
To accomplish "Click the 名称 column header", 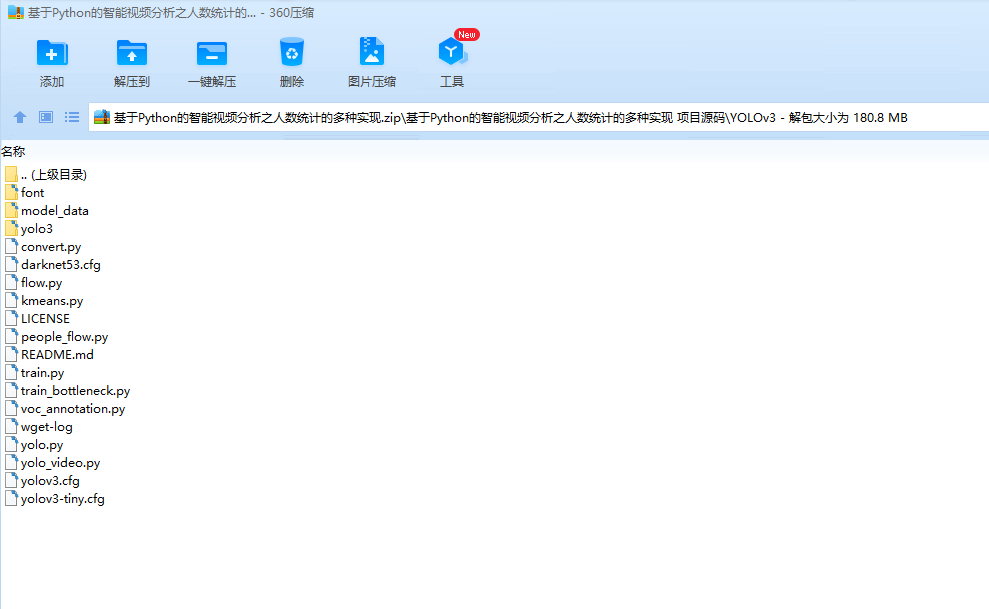I will (x=13, y=151).
